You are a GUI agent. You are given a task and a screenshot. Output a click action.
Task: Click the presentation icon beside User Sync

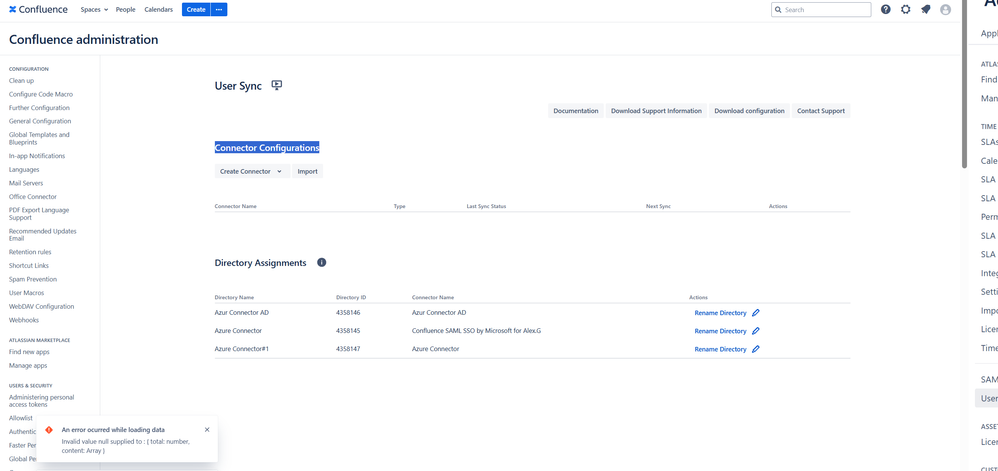coord(276,85)
